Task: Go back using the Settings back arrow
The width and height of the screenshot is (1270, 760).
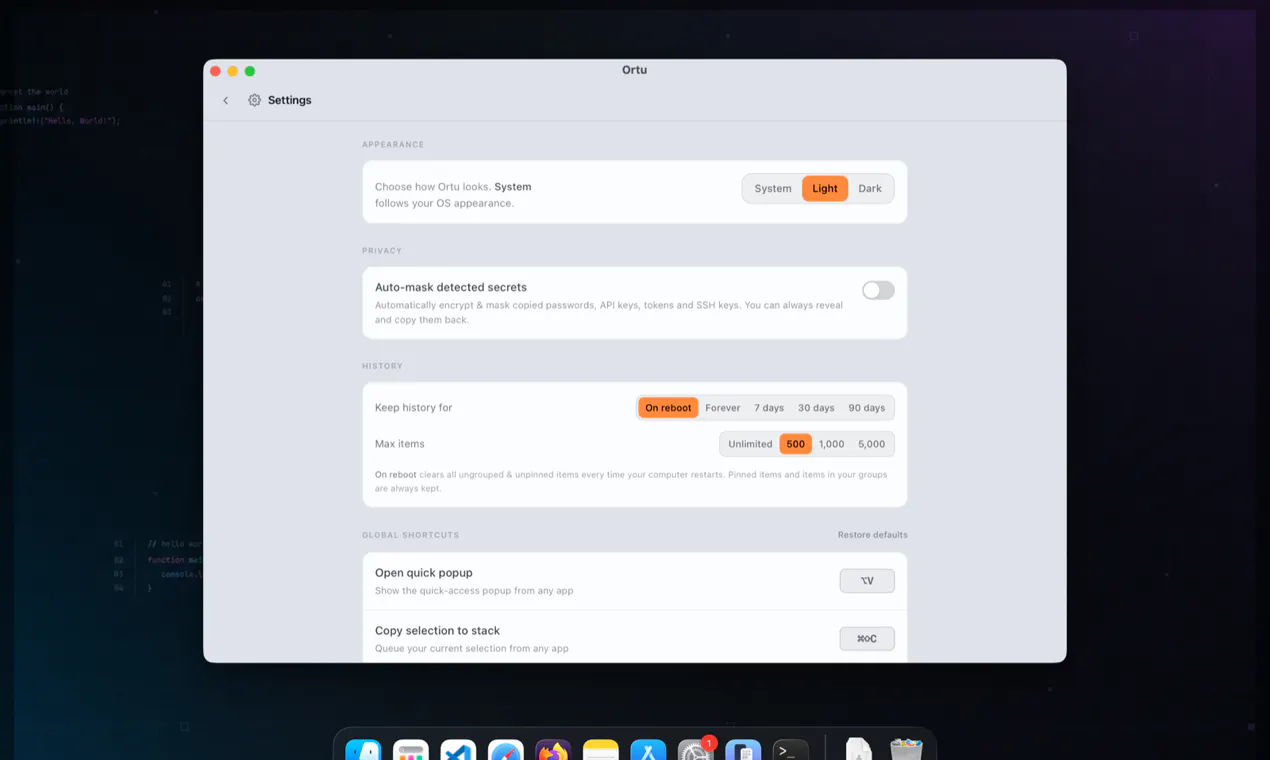Action: pyautogui.click(x=226, y=101)
